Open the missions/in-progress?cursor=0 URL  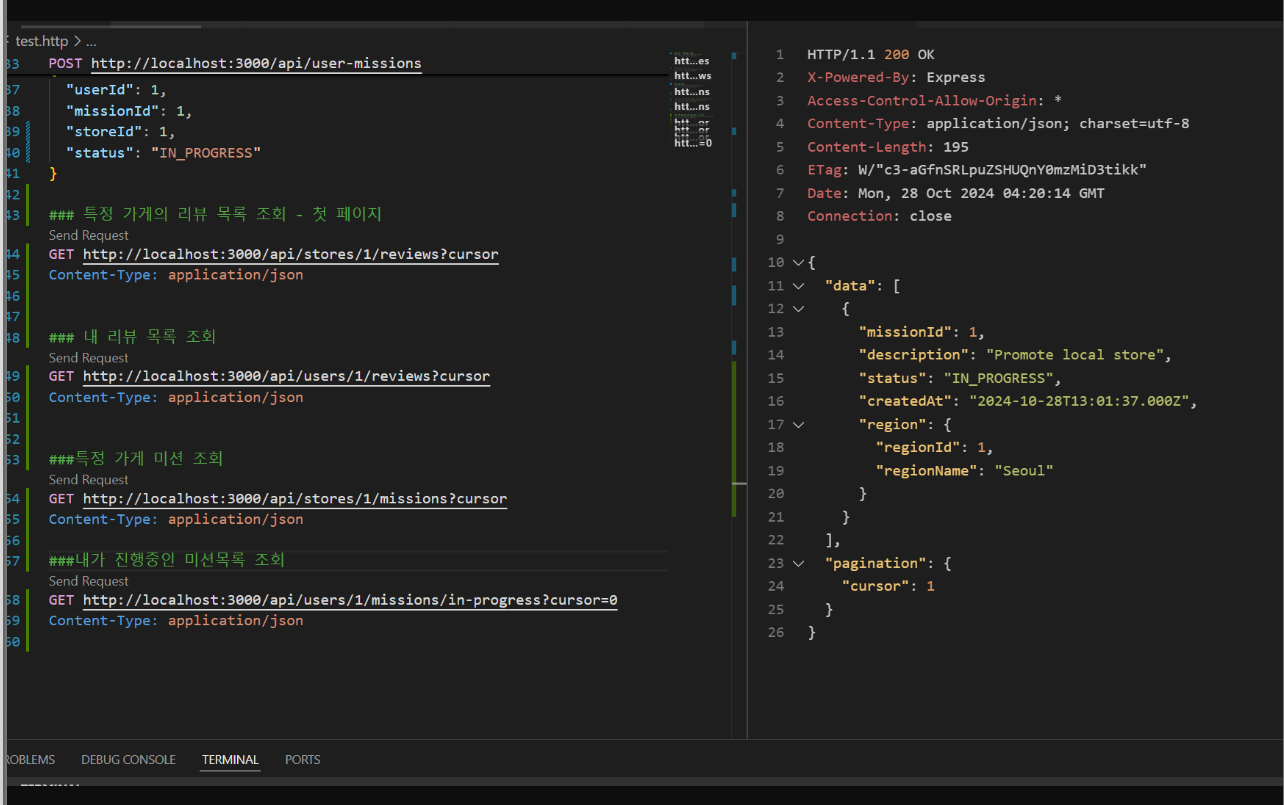(350, 601)
